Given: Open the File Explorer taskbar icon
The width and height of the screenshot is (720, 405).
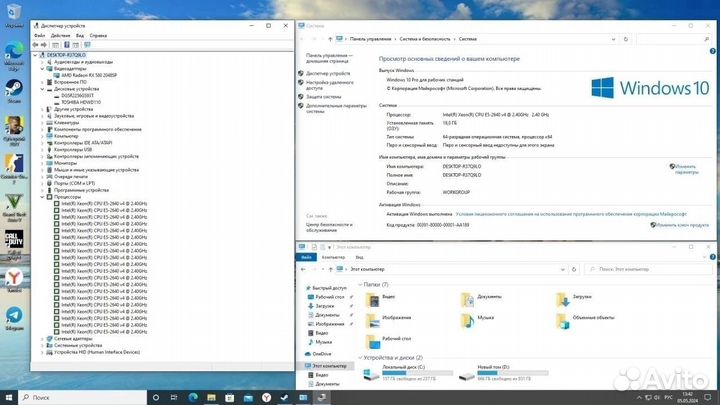Looking at the screenshot, I should coord(211,398).
